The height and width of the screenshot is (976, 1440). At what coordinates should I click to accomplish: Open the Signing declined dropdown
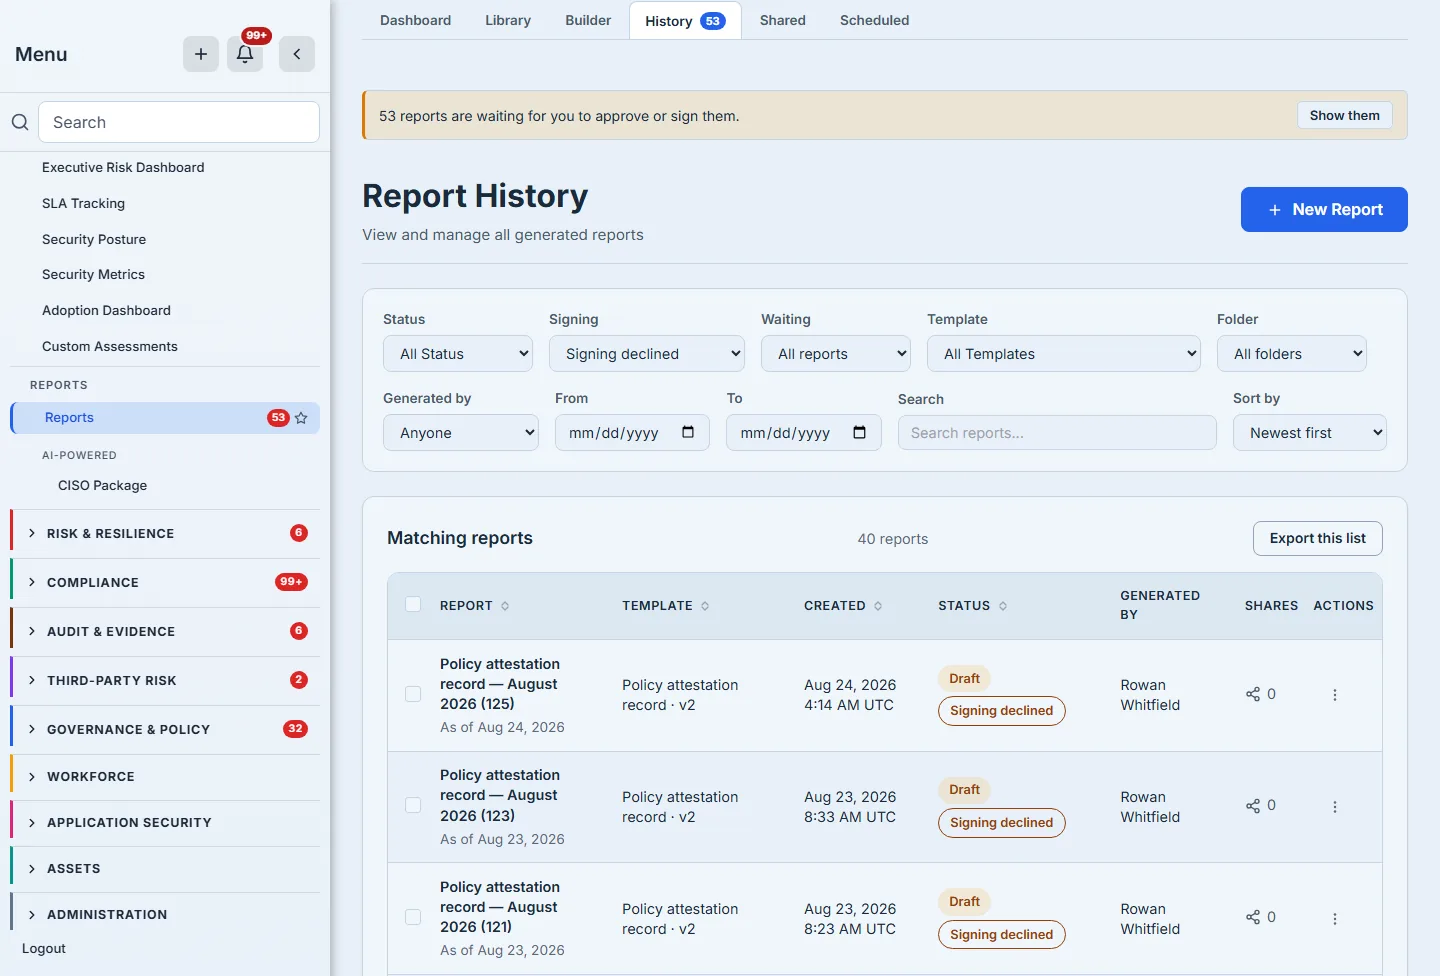click(647, 354)
